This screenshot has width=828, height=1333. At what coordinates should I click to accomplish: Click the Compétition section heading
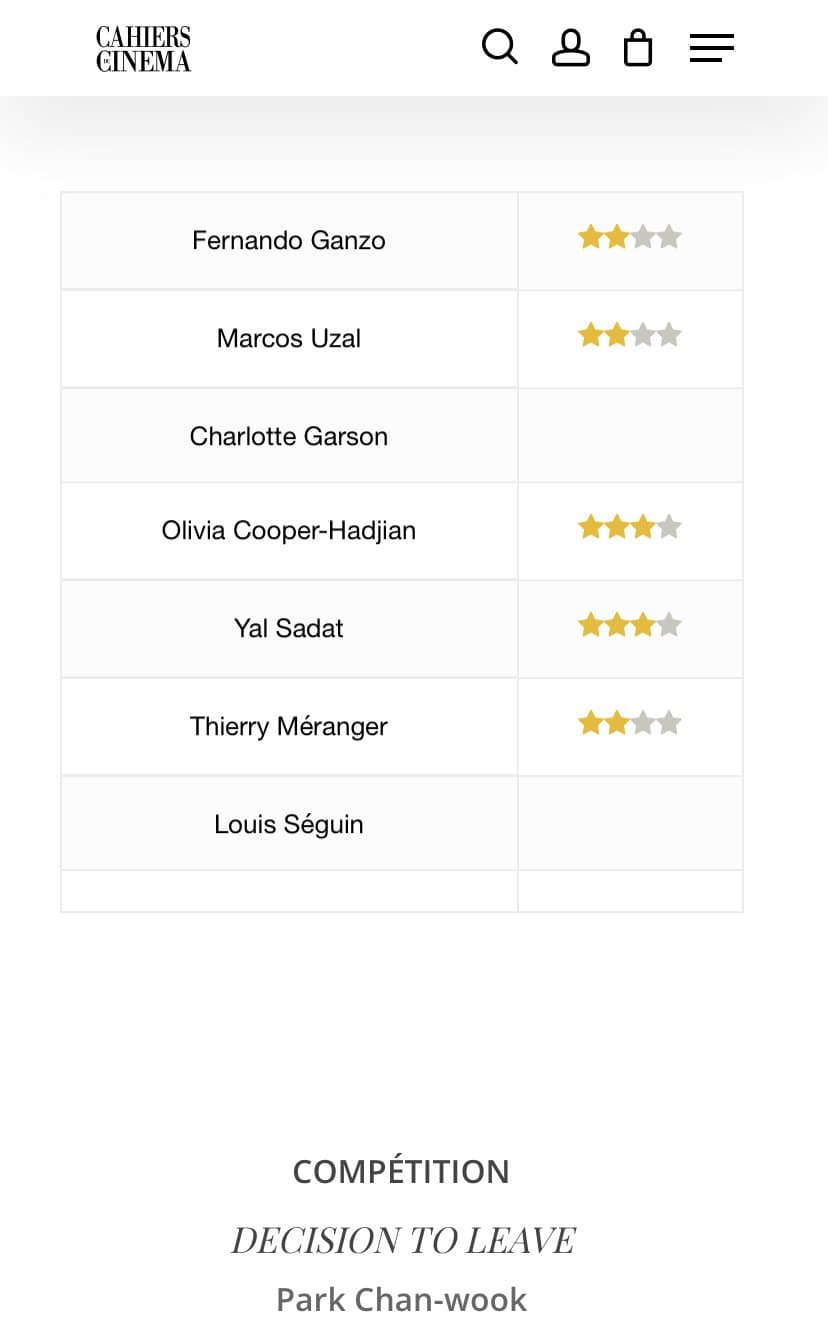click(401, 1171)
